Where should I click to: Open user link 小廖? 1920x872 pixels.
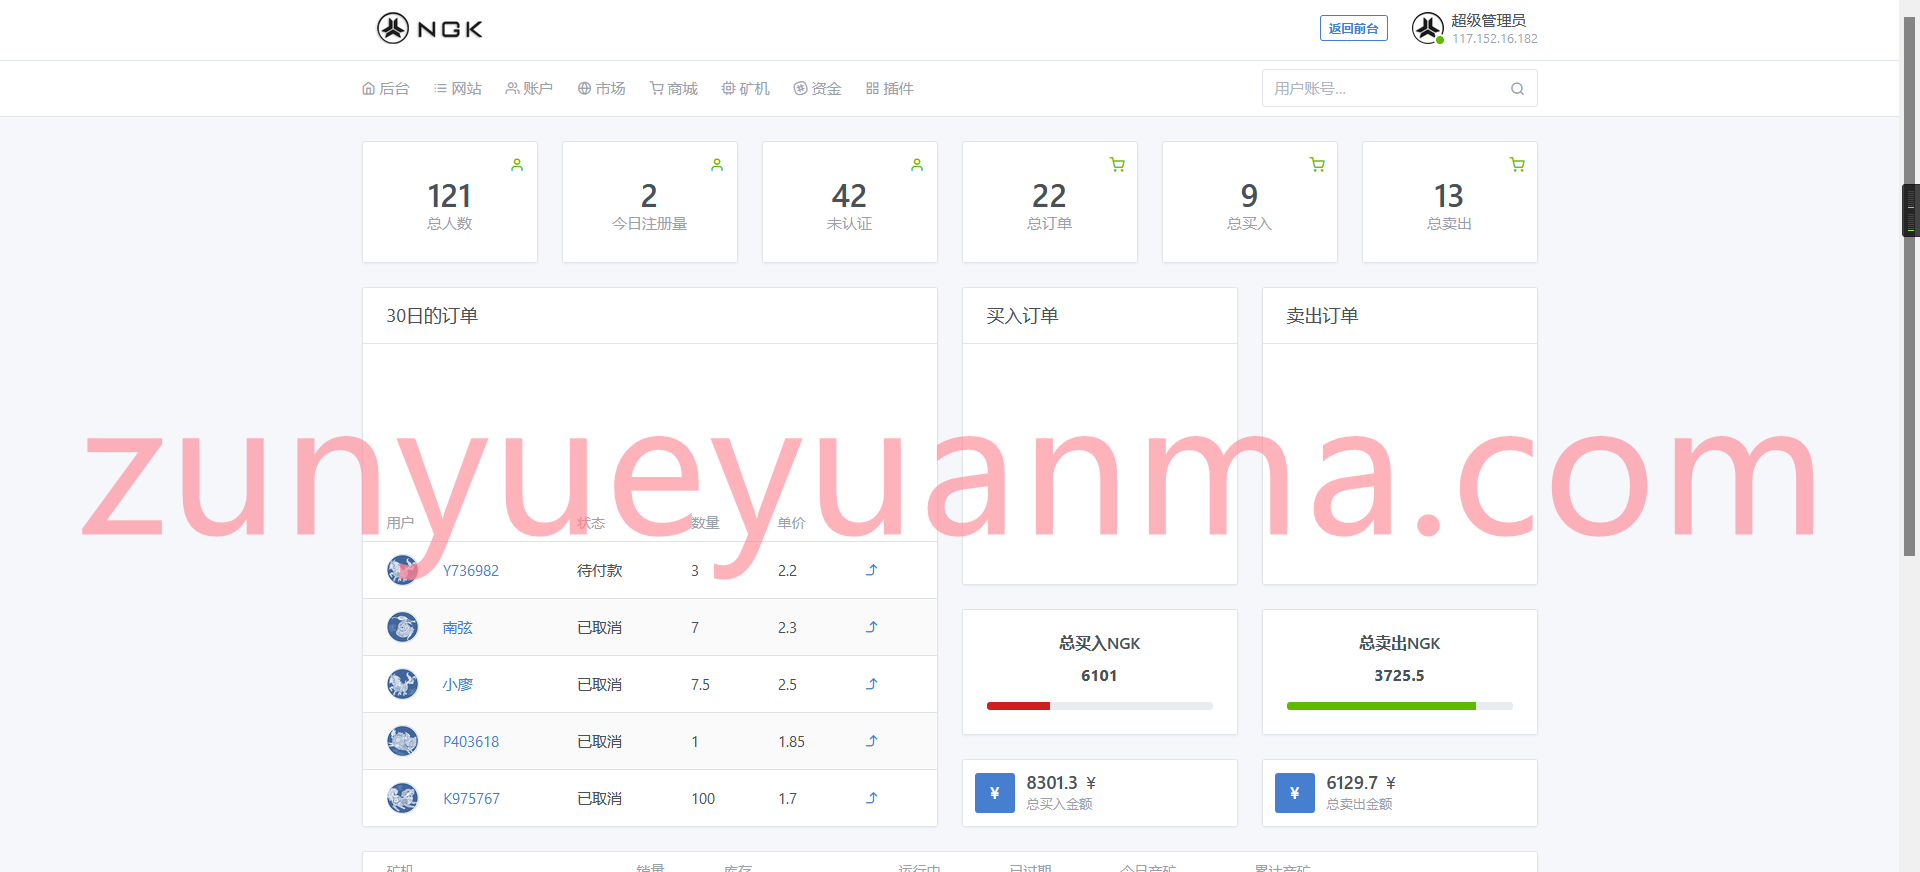[x=457, y=684]
